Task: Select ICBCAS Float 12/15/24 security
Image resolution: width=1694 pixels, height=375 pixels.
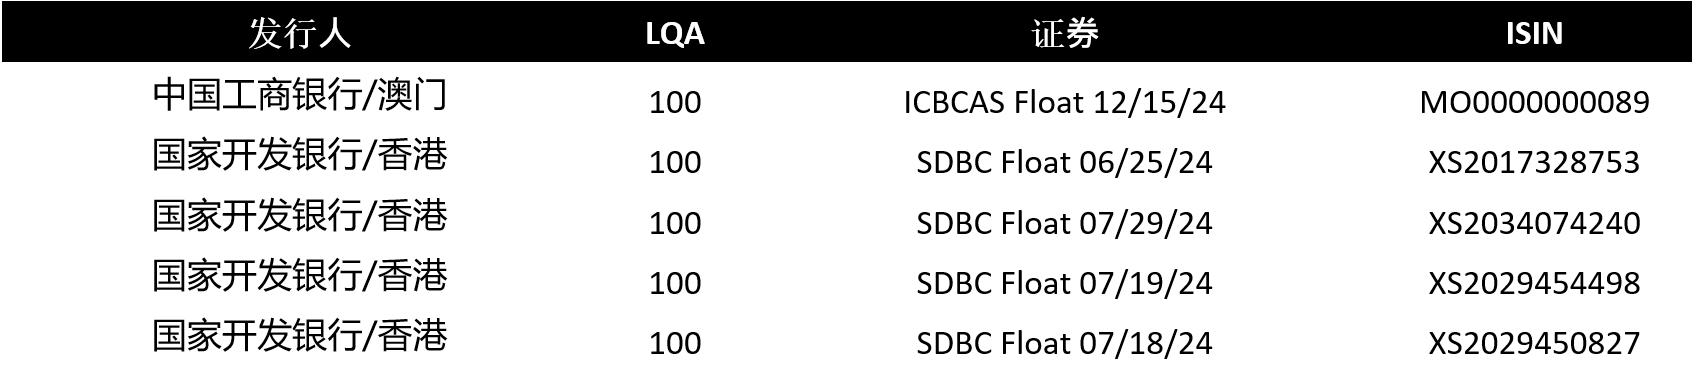Action: point(1064,102)
